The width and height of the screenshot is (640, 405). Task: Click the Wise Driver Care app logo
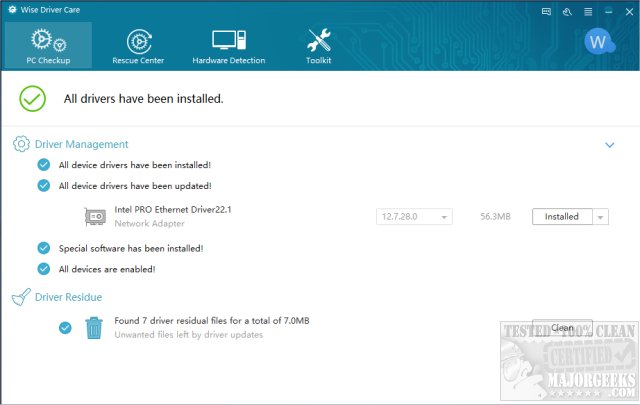(12, 10)
